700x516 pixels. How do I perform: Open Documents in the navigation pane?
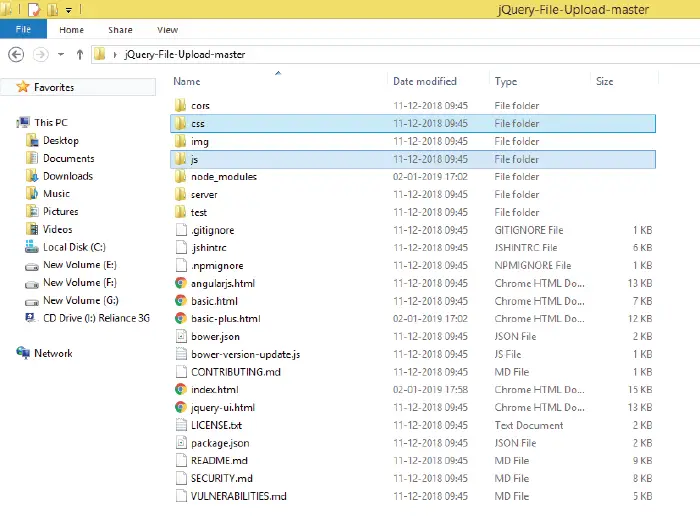(69, 158)
